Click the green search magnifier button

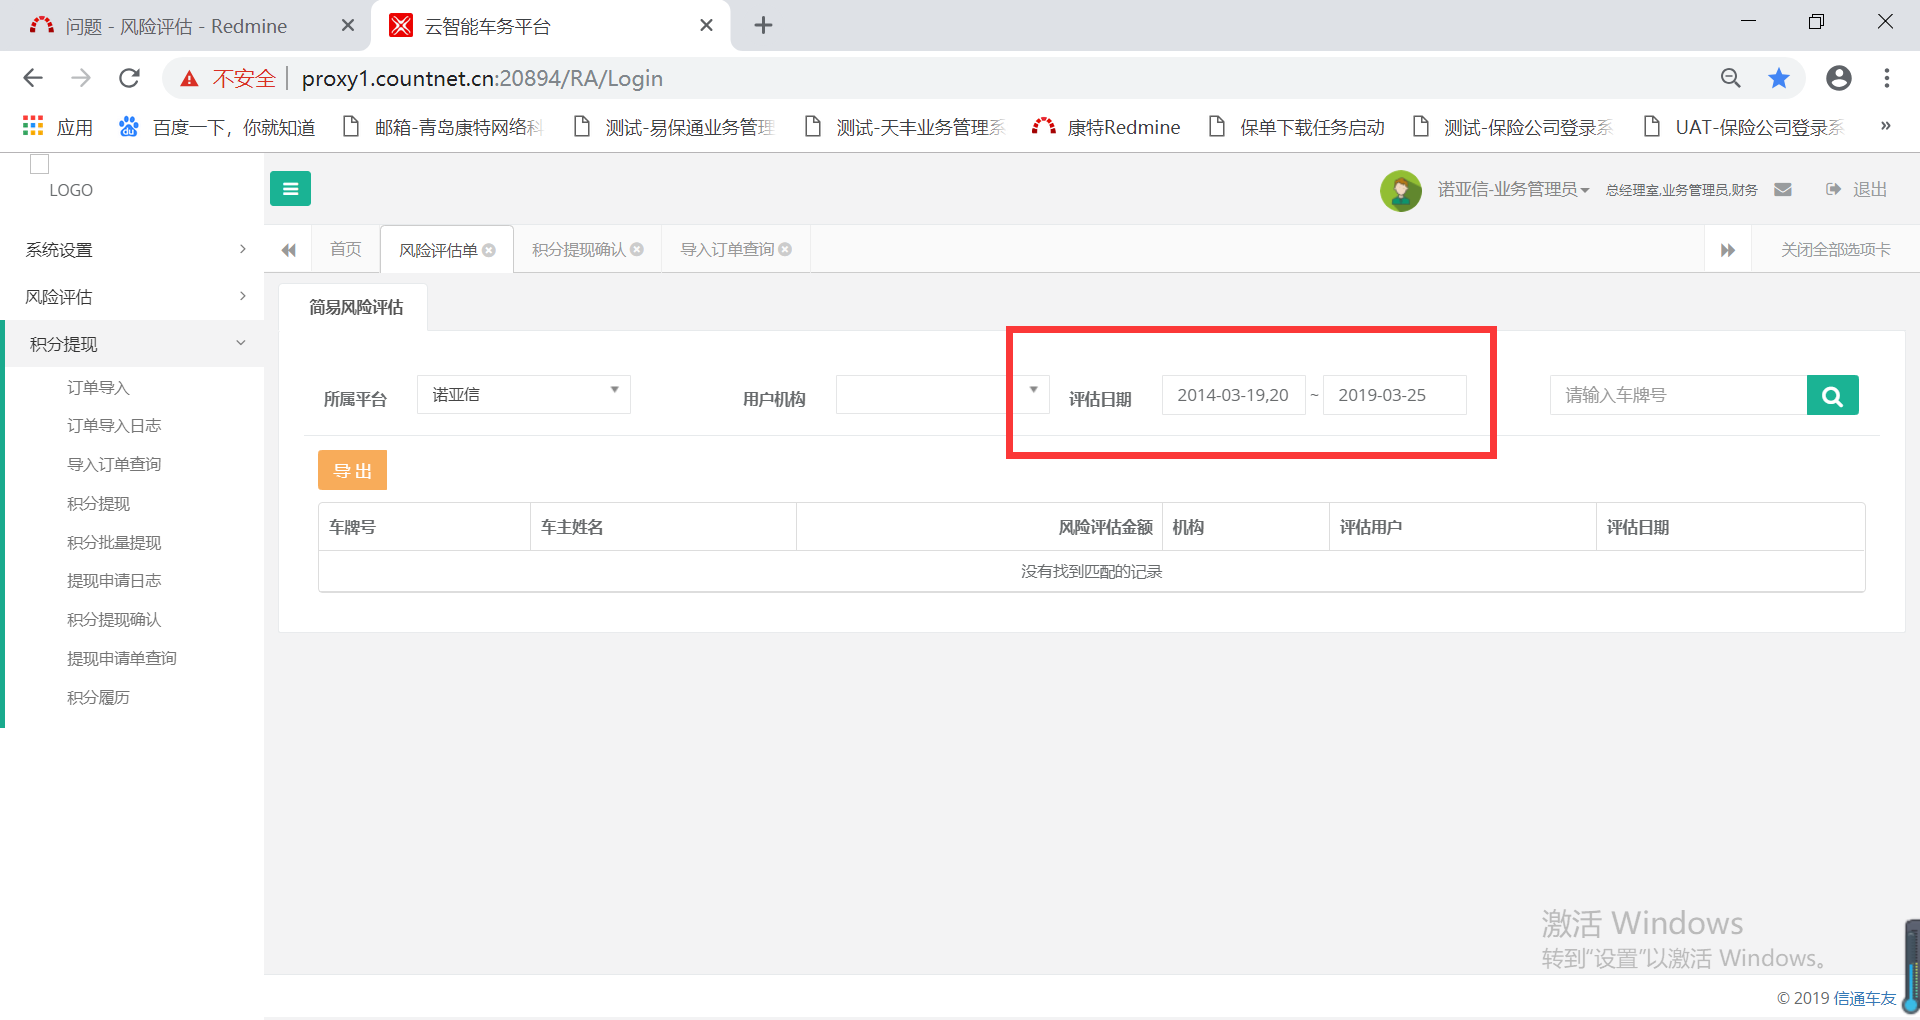click(1832, 395)
